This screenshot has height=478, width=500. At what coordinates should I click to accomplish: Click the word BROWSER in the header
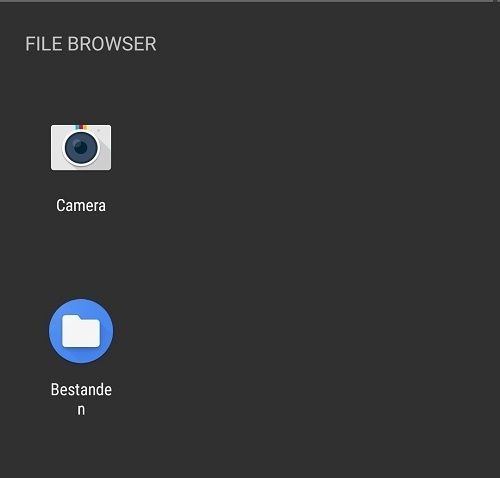(x=112, y=44)
